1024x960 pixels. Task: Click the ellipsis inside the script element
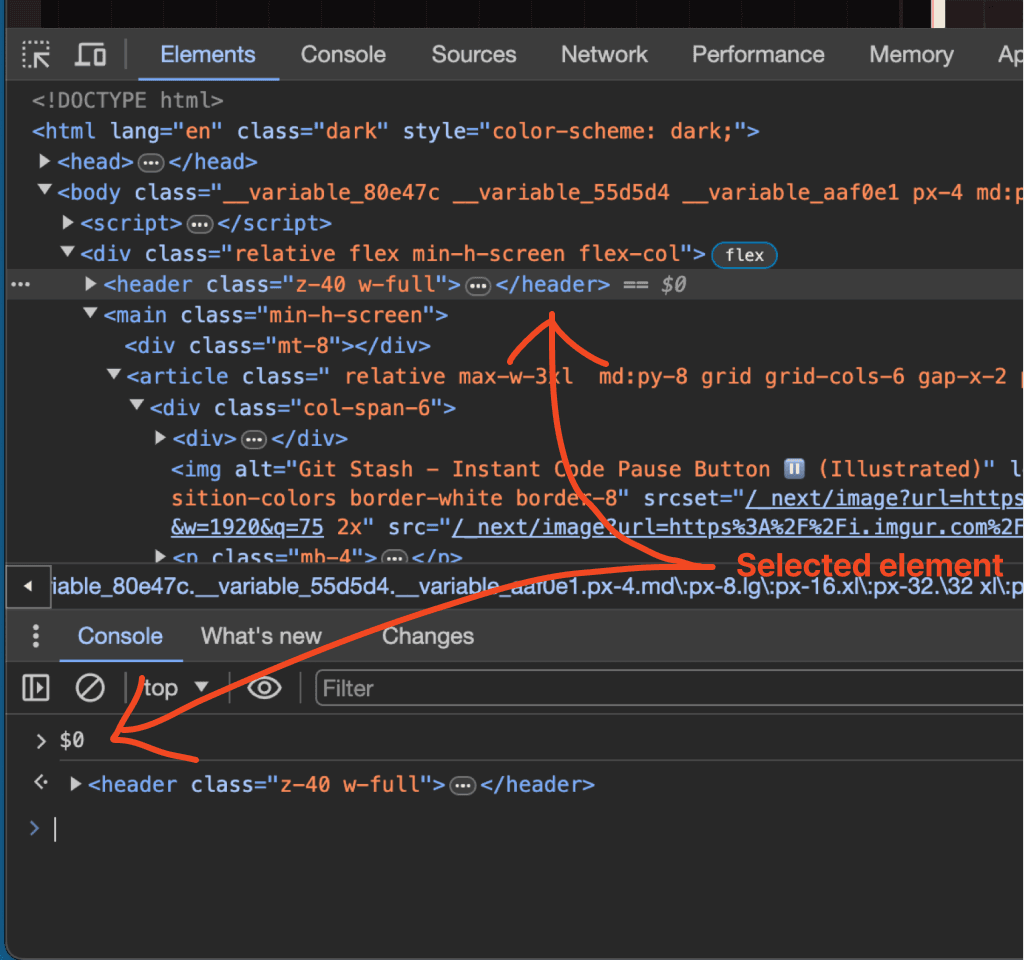[x=200, y=224]
